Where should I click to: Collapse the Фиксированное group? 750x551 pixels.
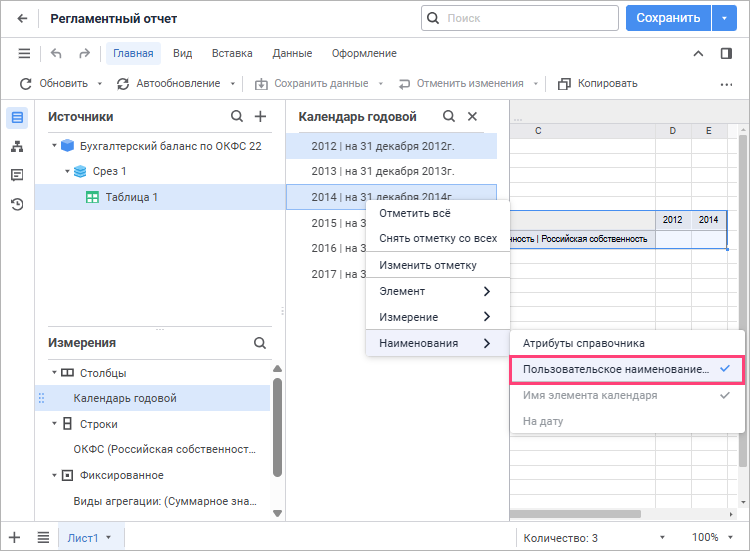[x=54, y=475]
